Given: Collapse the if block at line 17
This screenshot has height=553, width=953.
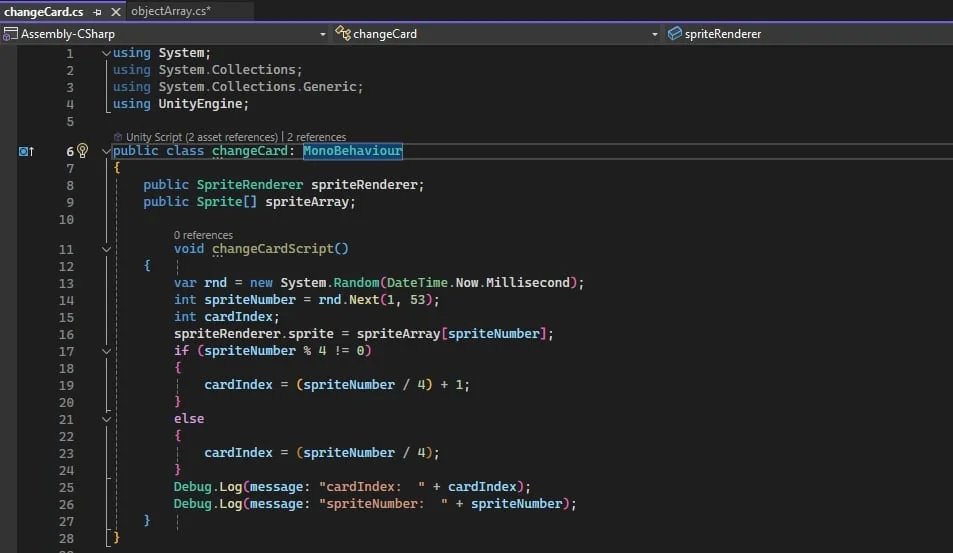Looking at the screenshot, I should pyautogui.click(x=106, y=351).
